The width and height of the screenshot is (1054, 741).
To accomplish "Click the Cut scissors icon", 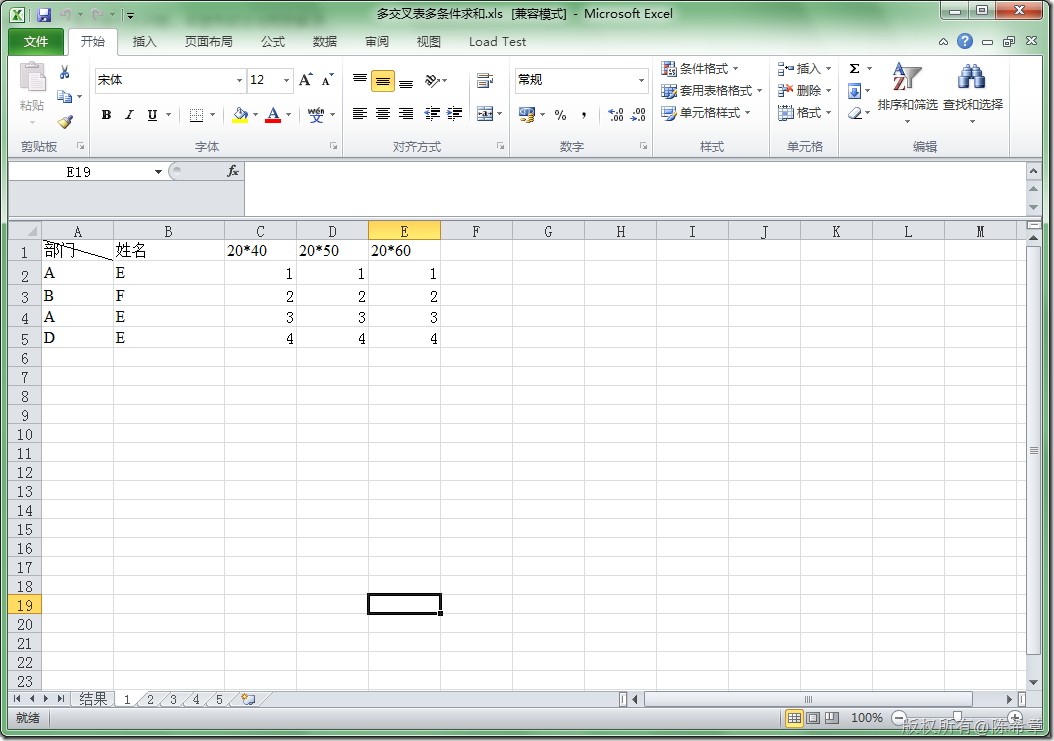I will 65,72.
